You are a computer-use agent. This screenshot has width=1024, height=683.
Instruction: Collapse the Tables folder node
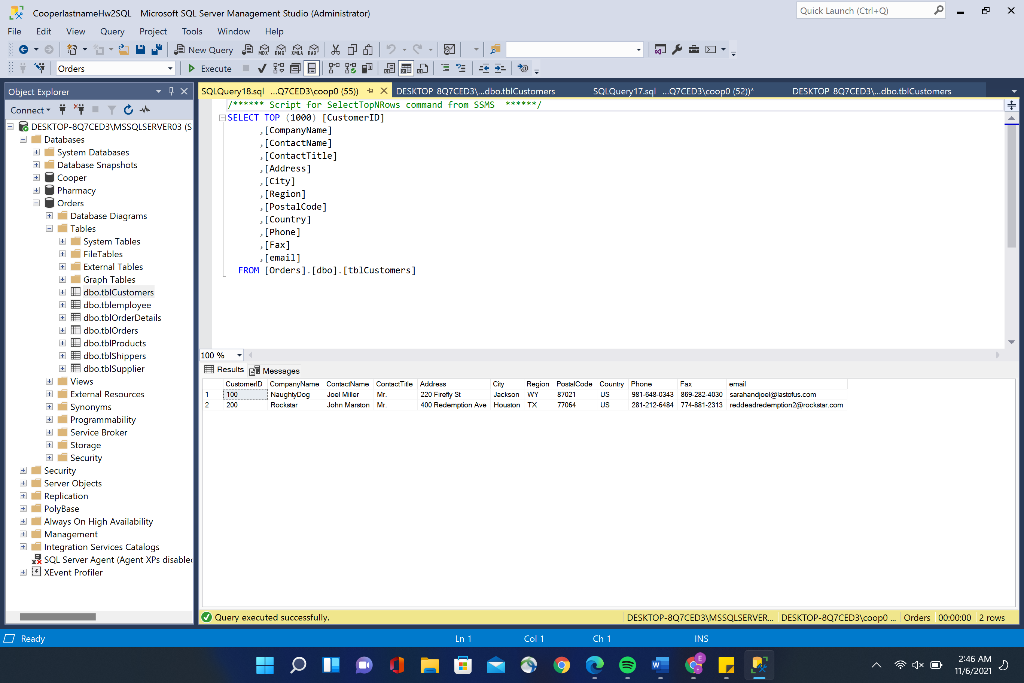pyautogui.click(x=50, y=229)
